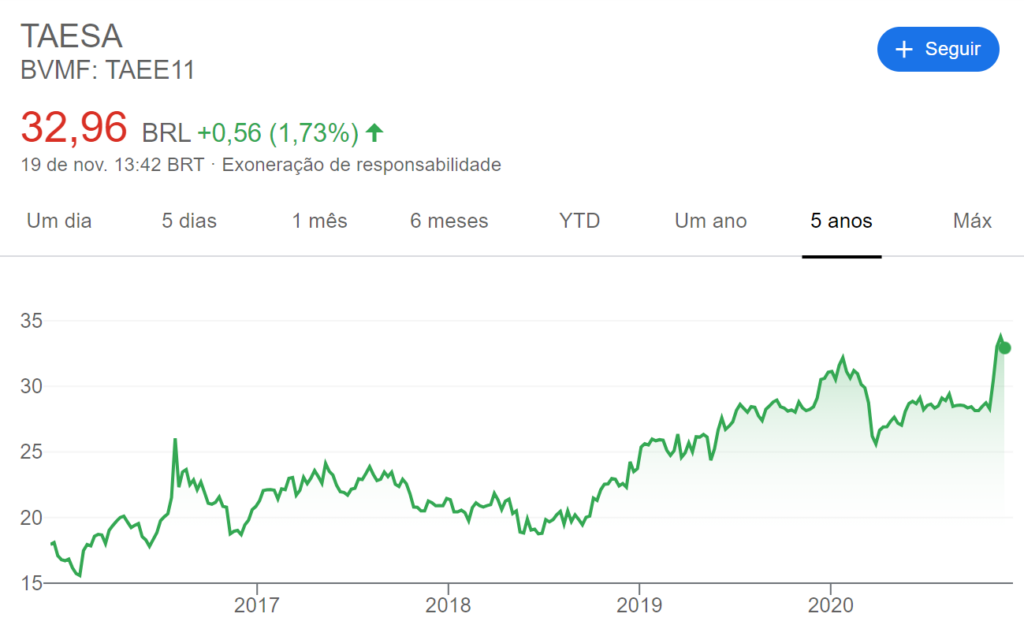The image size is (1024, 621).
Task: Click the 2018 label on the x-axis
Action: 448,605
